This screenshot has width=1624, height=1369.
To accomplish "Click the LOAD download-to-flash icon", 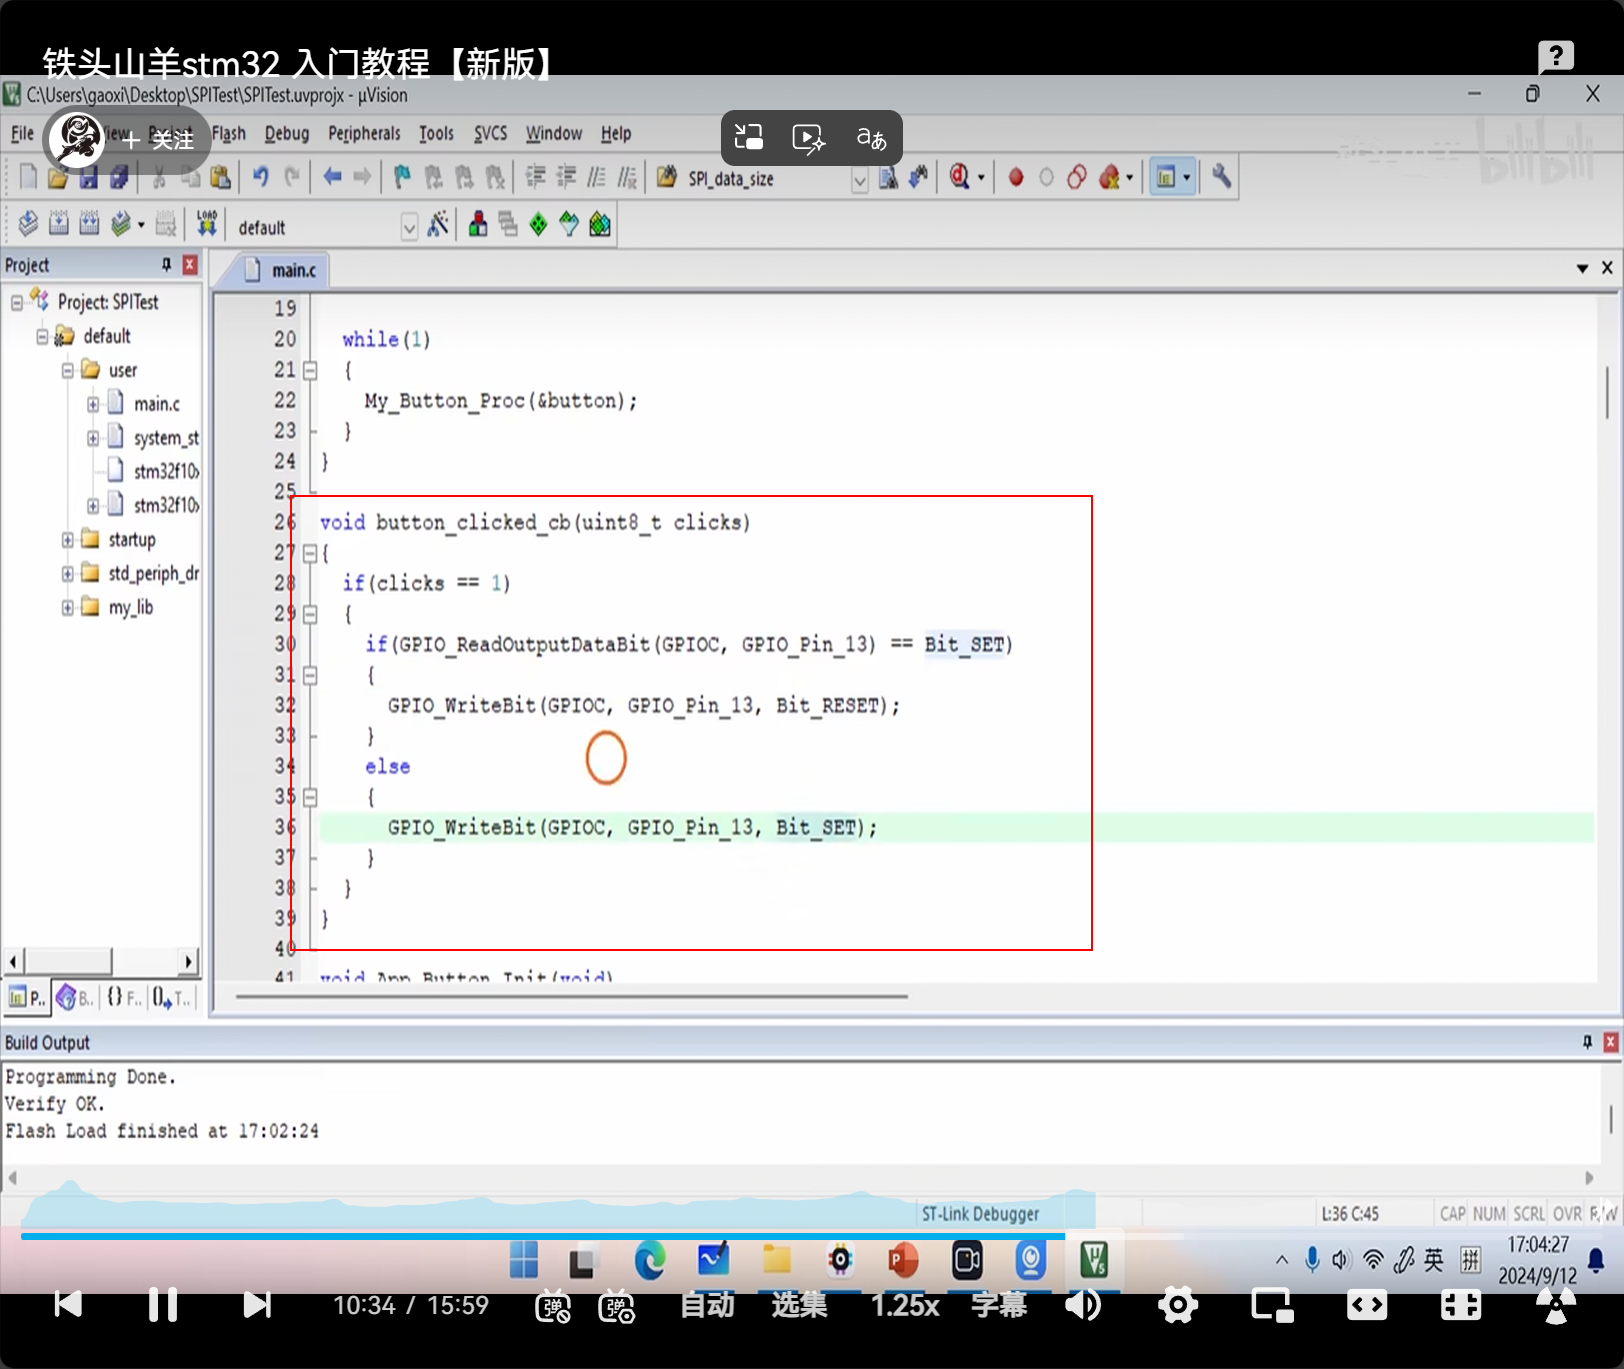I will [206, 224].
